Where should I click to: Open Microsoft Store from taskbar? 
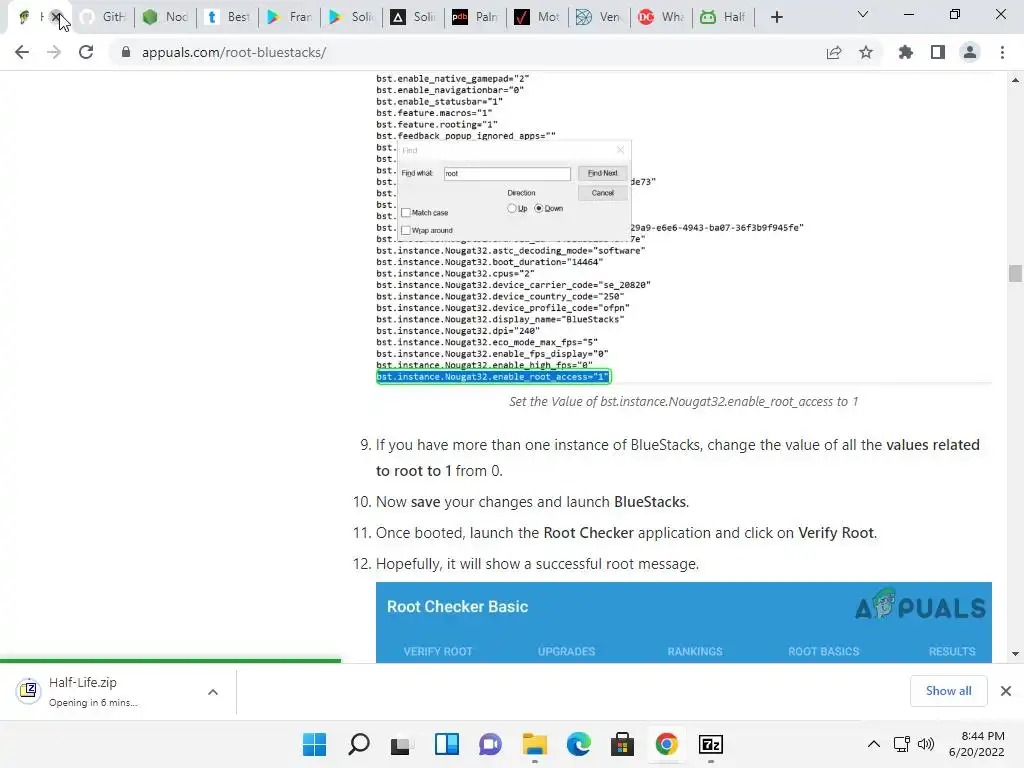point(622,744)
